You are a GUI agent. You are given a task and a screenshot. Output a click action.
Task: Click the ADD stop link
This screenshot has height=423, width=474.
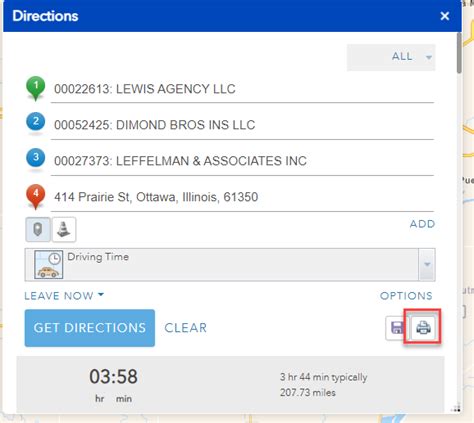click(422, 224)
